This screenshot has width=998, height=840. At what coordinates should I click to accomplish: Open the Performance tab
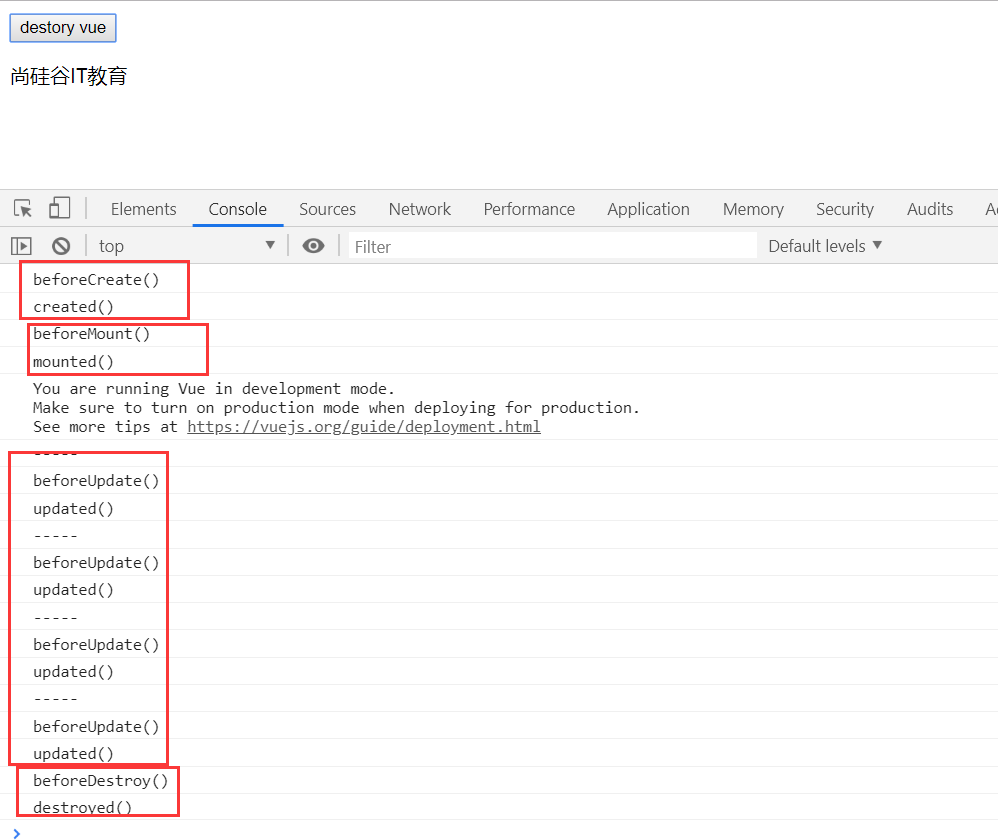(529, 209)
